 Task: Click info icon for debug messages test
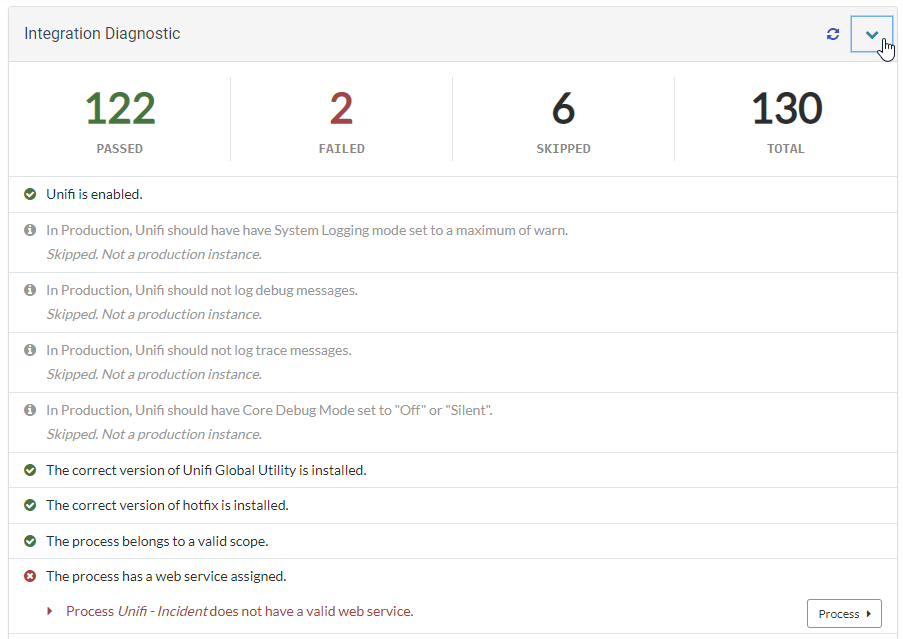30,290
